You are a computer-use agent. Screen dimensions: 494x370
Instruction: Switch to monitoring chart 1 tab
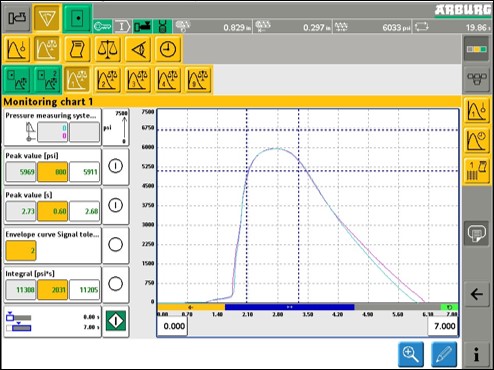[x=77, y=80]
